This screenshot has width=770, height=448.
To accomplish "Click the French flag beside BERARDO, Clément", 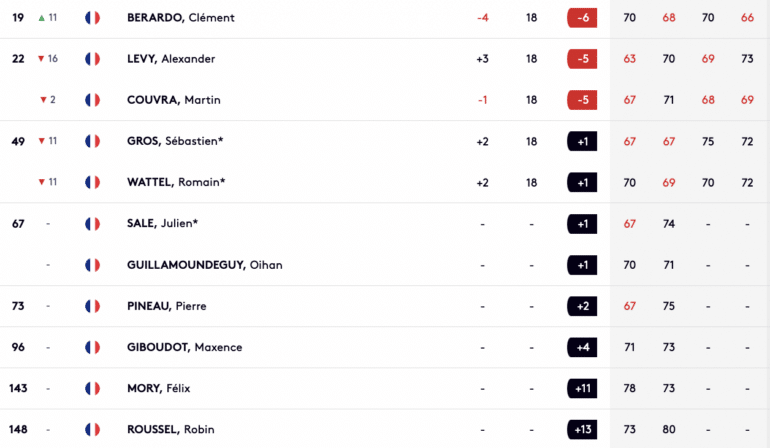I will click(92, 18).
